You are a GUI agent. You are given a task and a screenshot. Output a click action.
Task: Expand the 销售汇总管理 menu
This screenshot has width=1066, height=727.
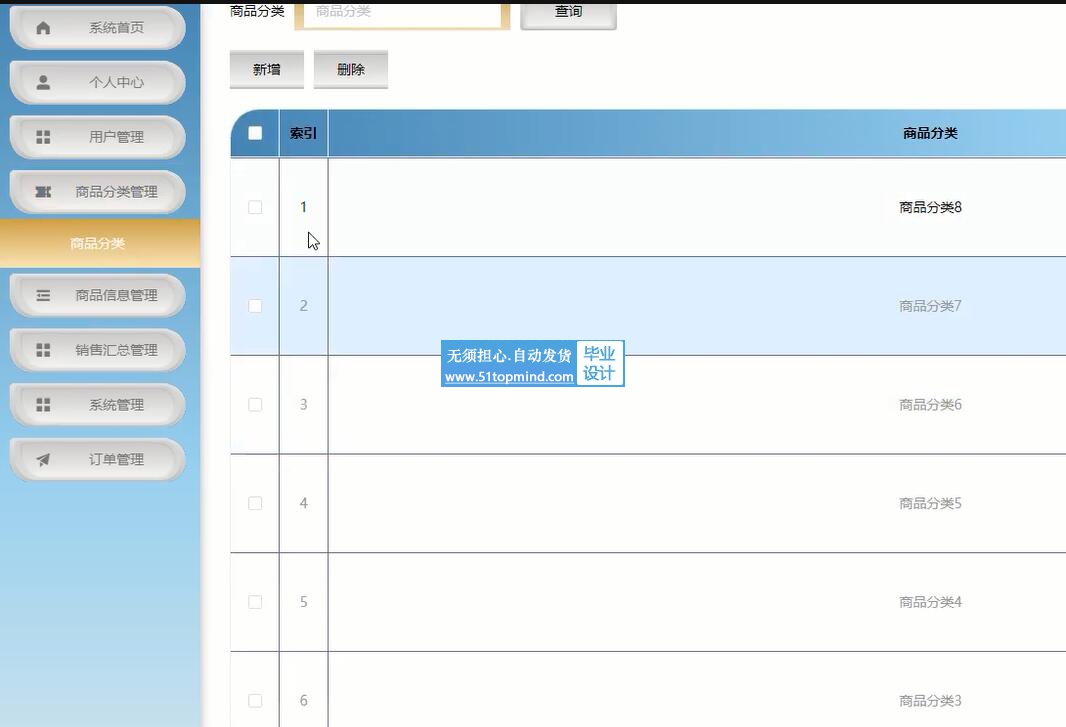pyautogui.click(x=97, y=350)
